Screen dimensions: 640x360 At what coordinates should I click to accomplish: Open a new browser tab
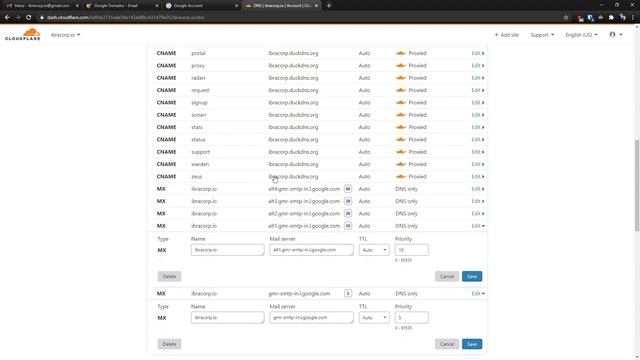[329, 6]
